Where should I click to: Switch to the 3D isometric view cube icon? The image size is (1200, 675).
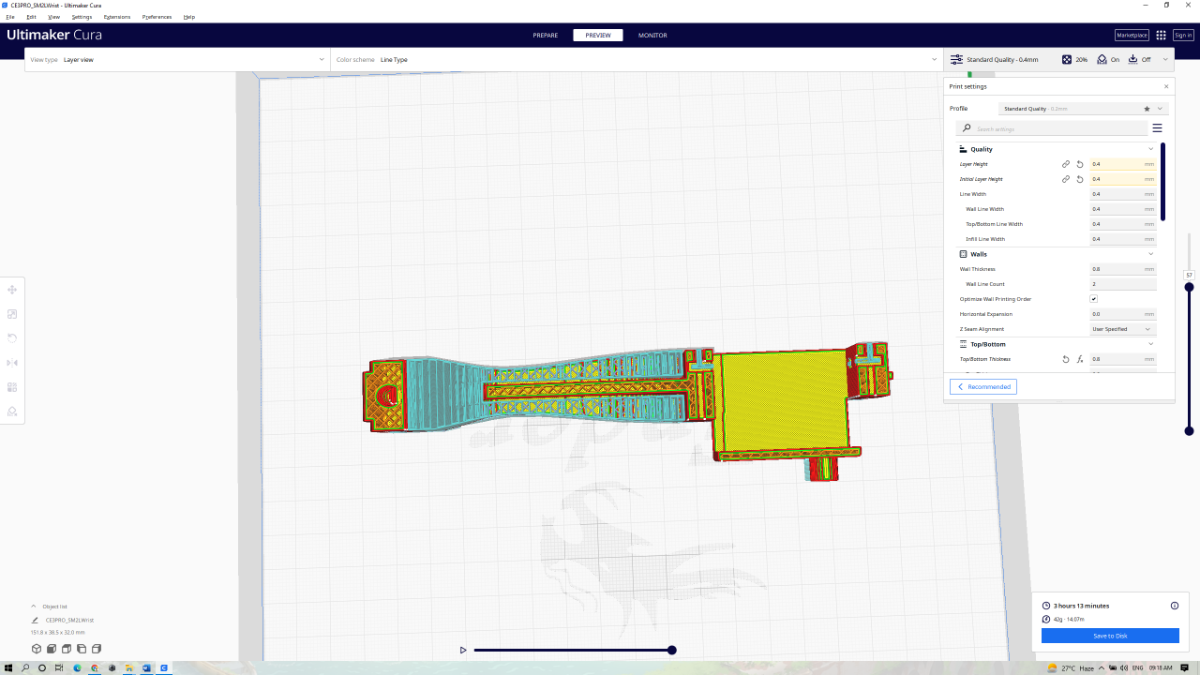[37, 648]
